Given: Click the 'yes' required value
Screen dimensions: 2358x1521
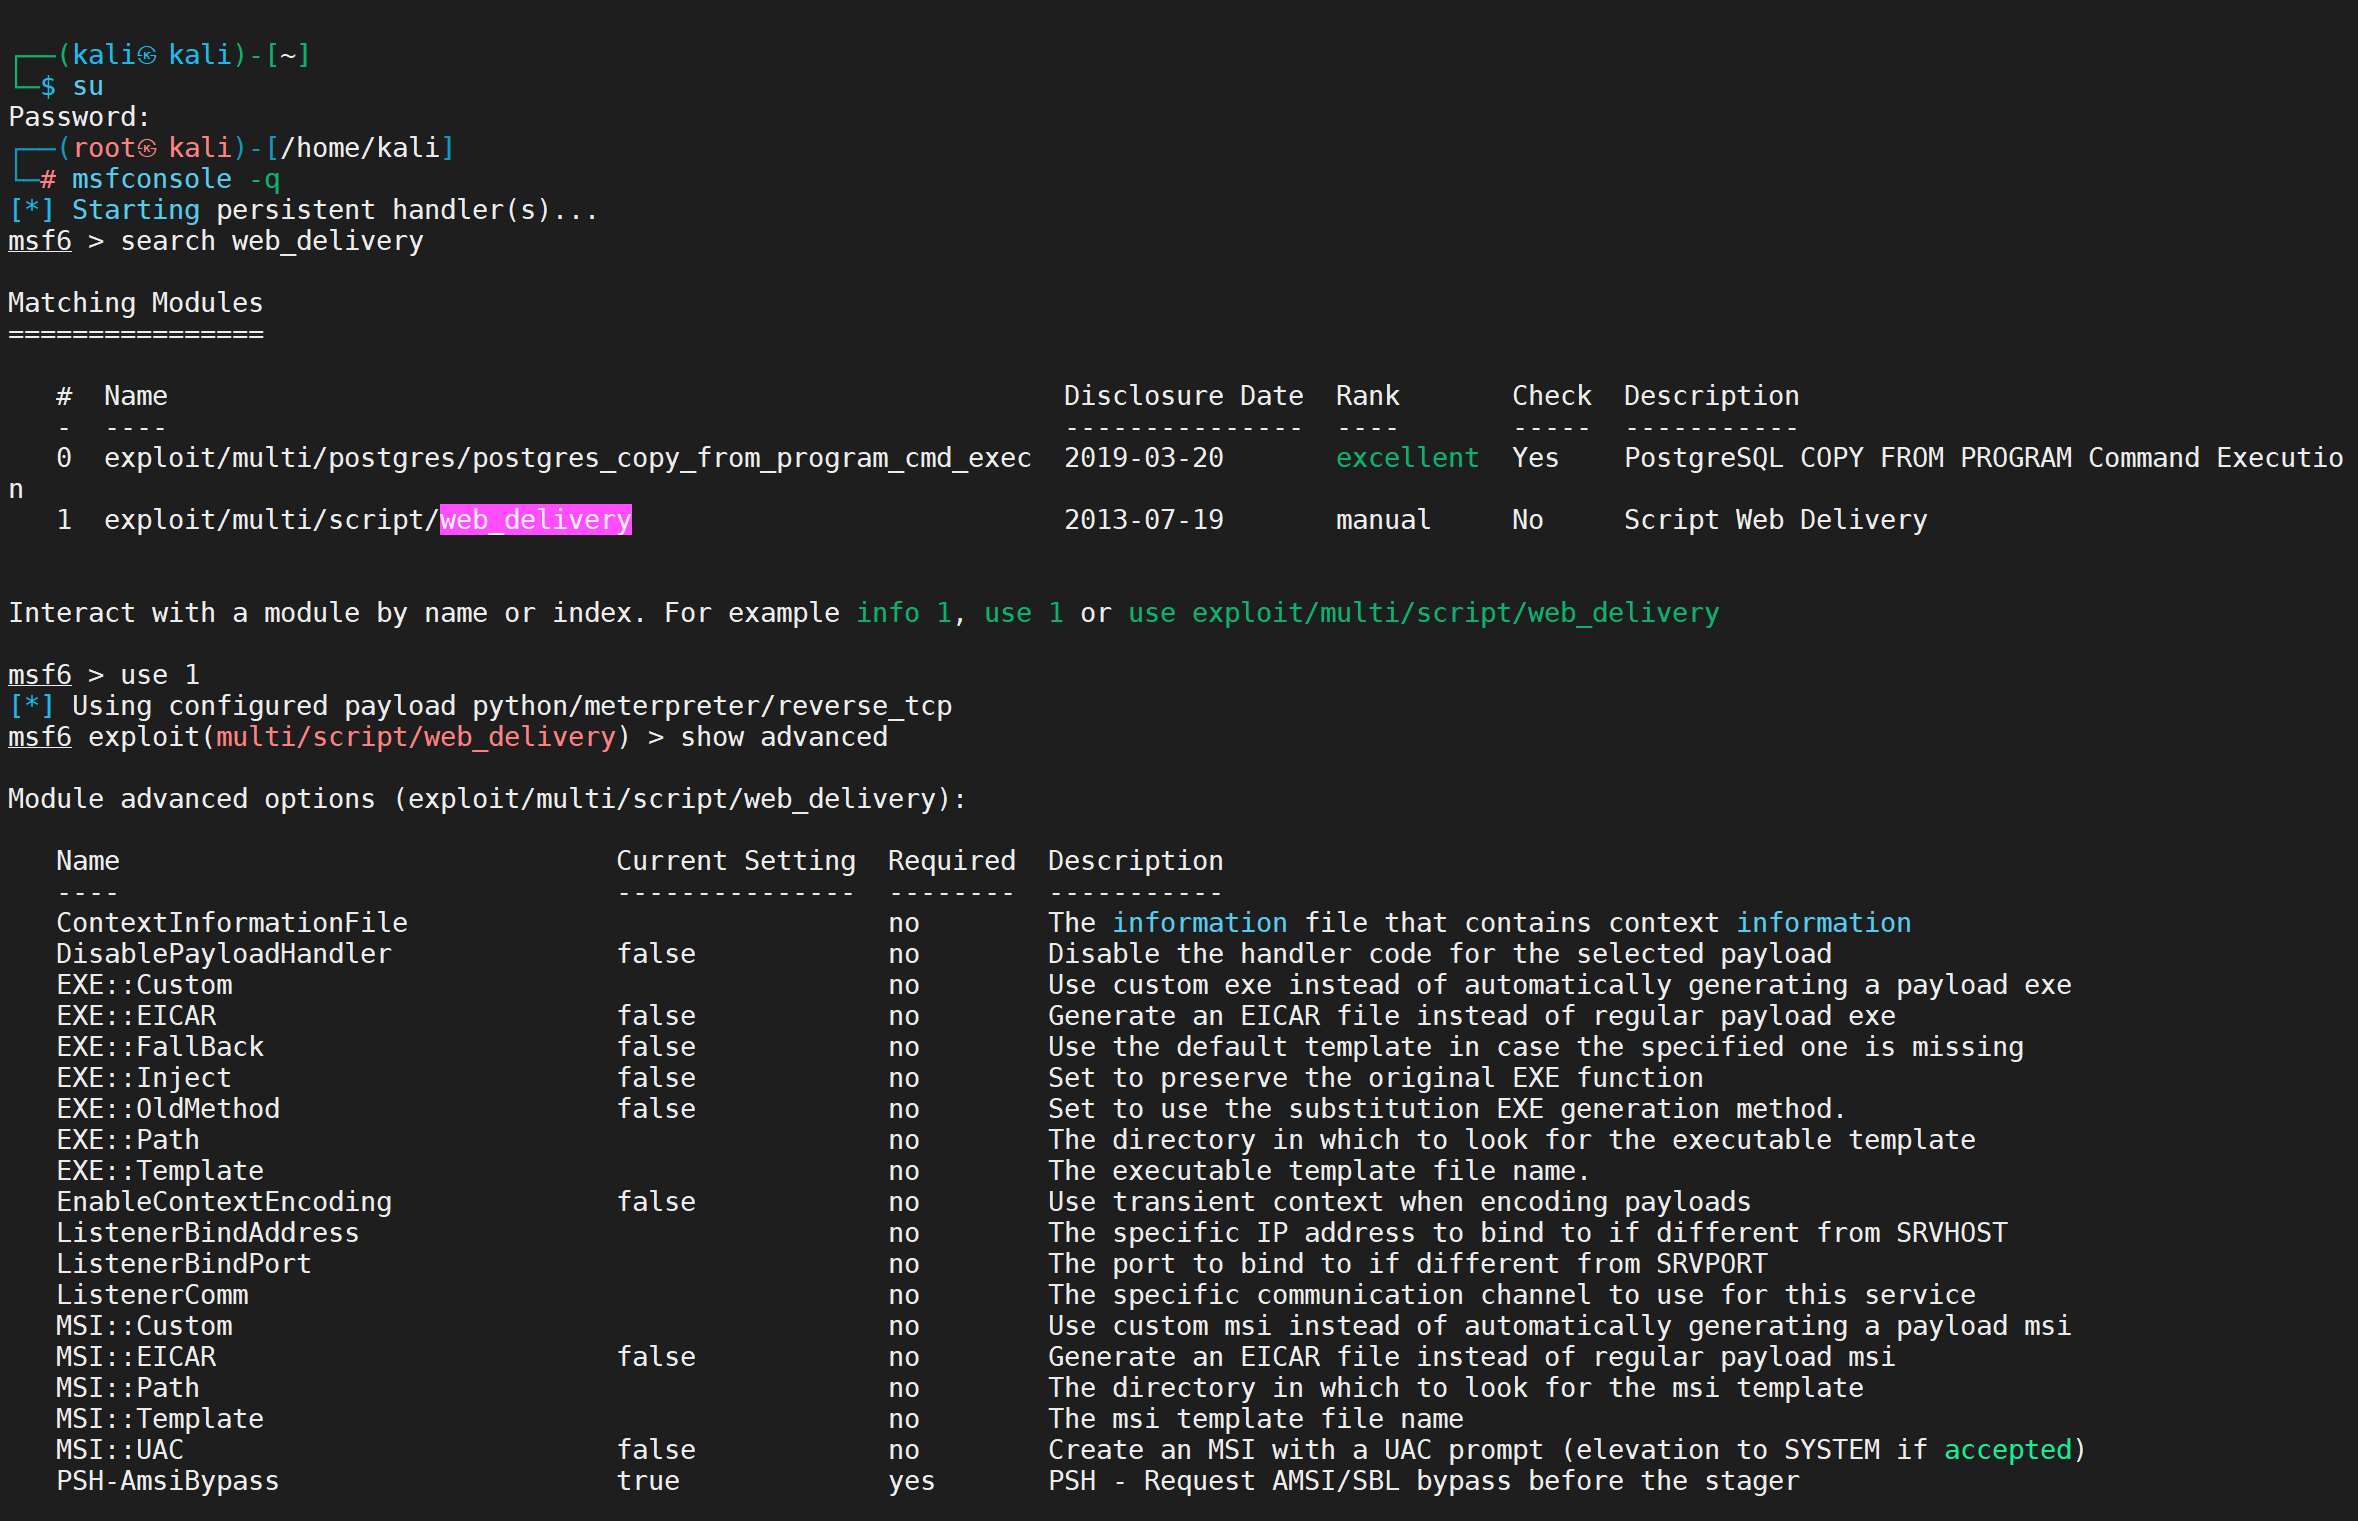Looking at the screenshot, I should [x=911, y=1480].
